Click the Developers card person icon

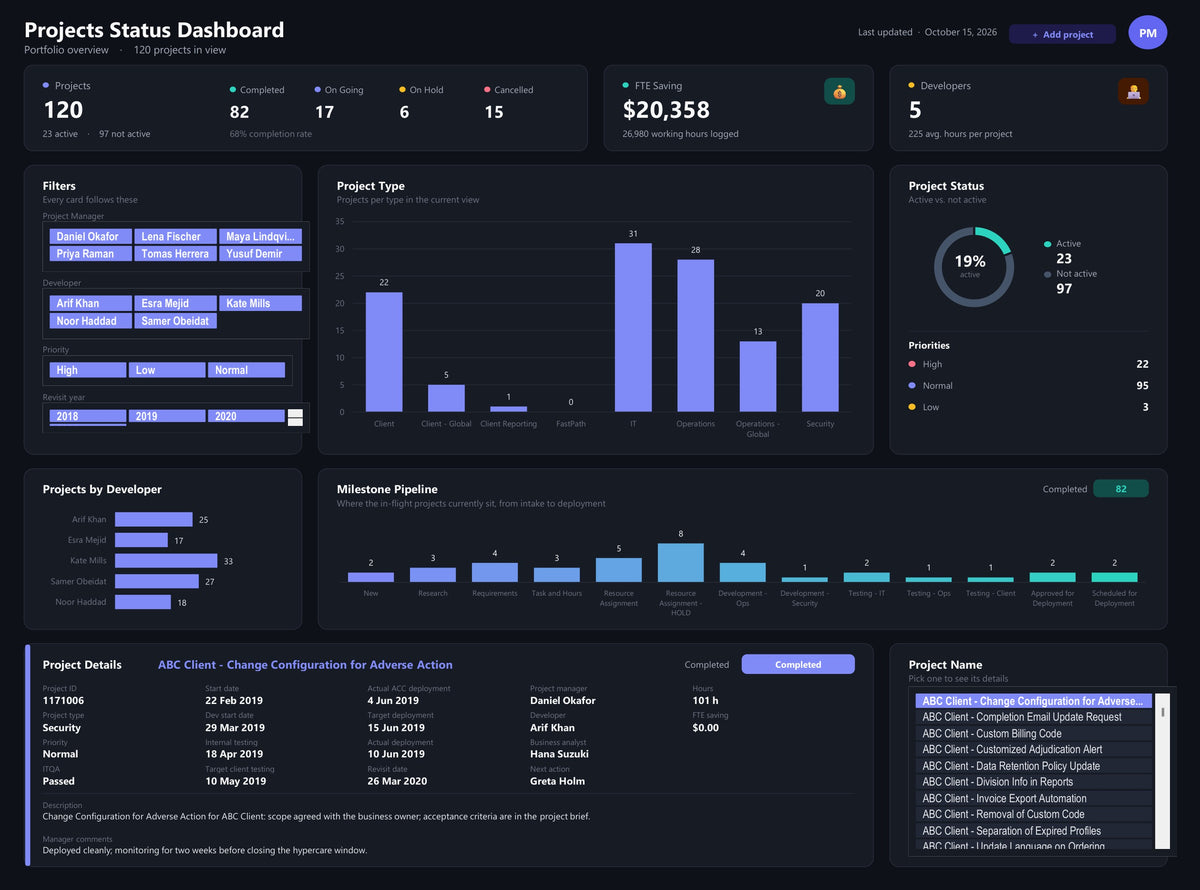tap(1133, 92)
